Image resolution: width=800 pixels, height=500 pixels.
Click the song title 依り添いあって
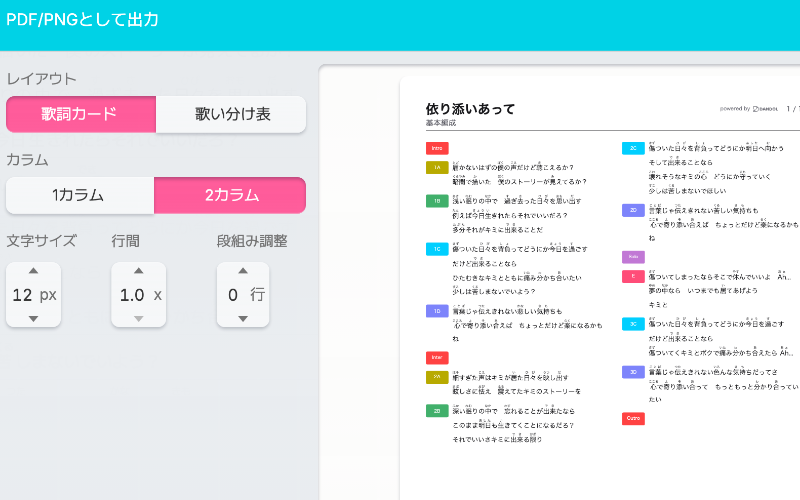470,109
